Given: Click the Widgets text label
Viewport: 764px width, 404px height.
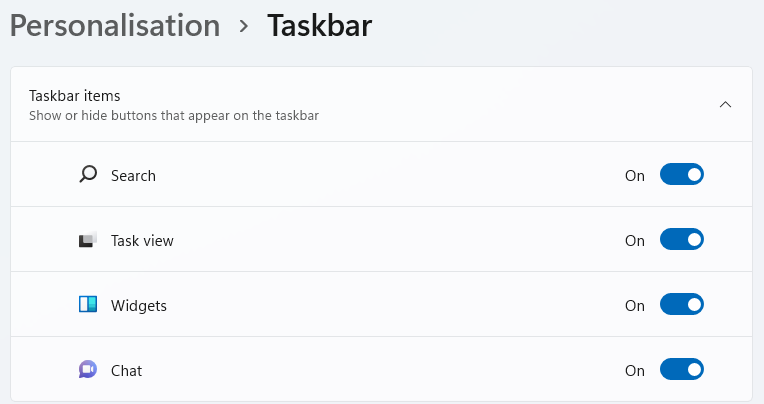Looking at the screenshot, I should coord(138,306).
